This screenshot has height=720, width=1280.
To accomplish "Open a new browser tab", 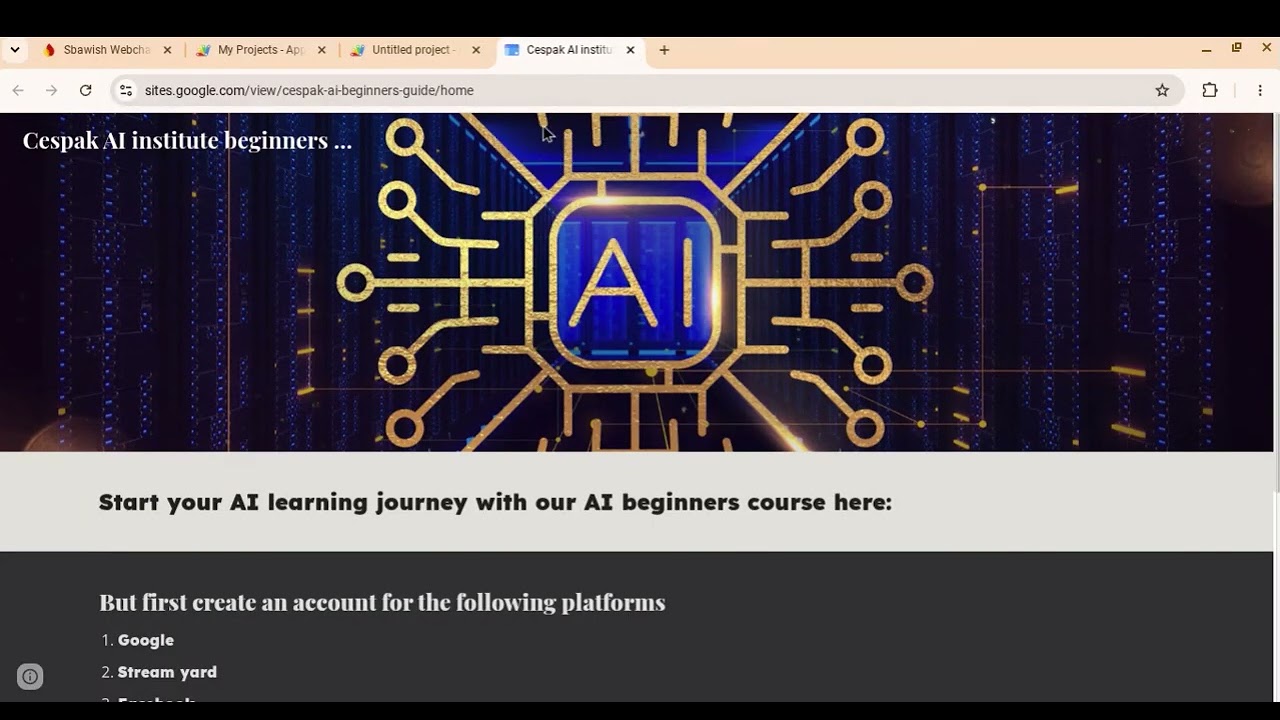I will (x=664, y=50).
